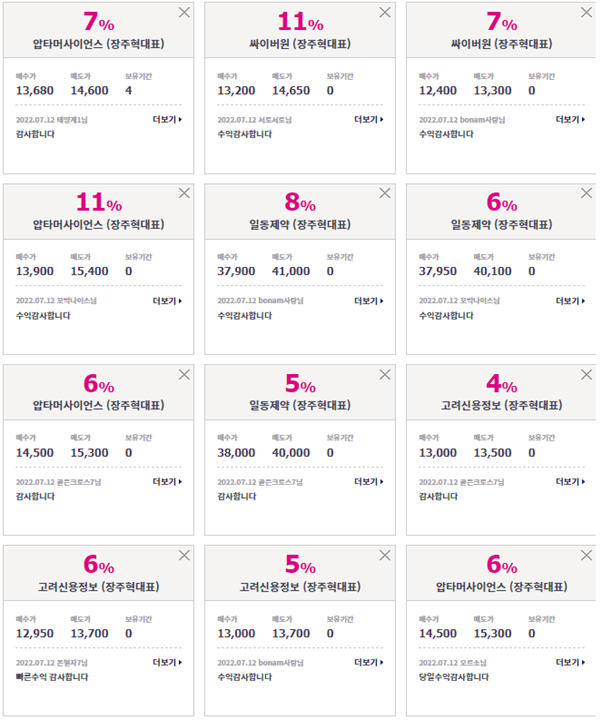Close the 6% 고려신용정보 card

coord(184,556)
